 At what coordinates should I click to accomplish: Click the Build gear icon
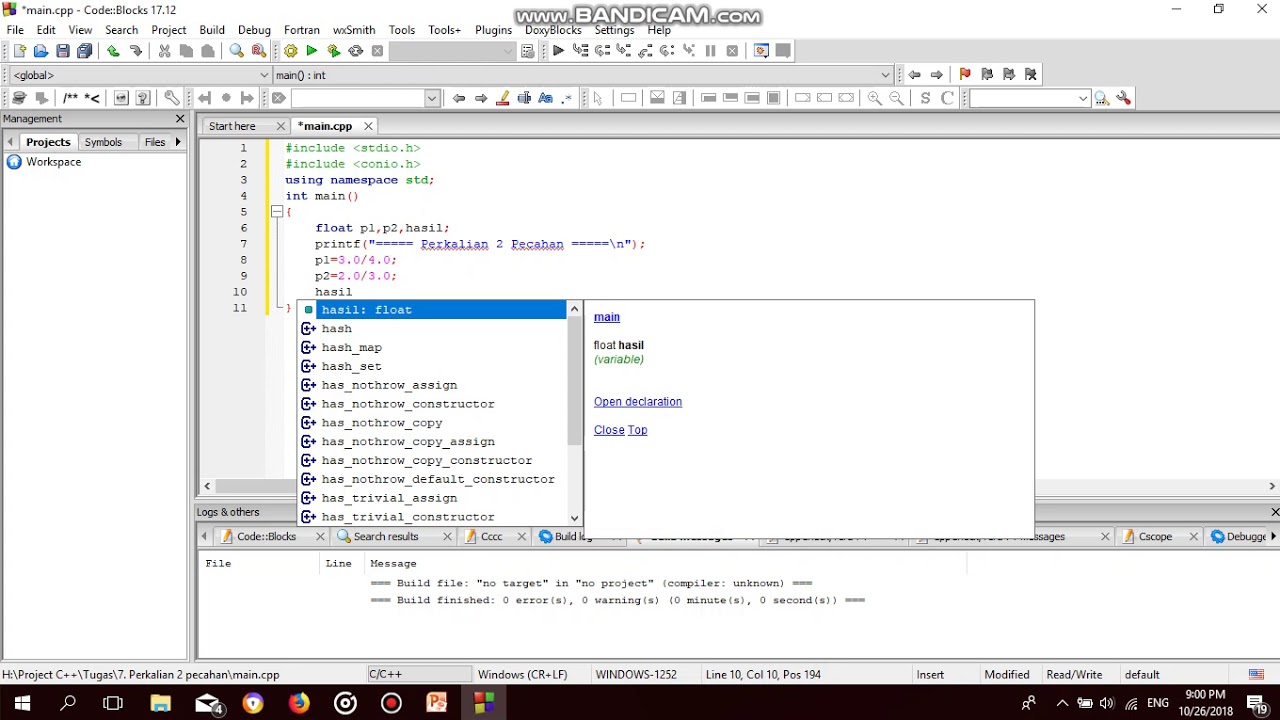(x=290, y=51)
